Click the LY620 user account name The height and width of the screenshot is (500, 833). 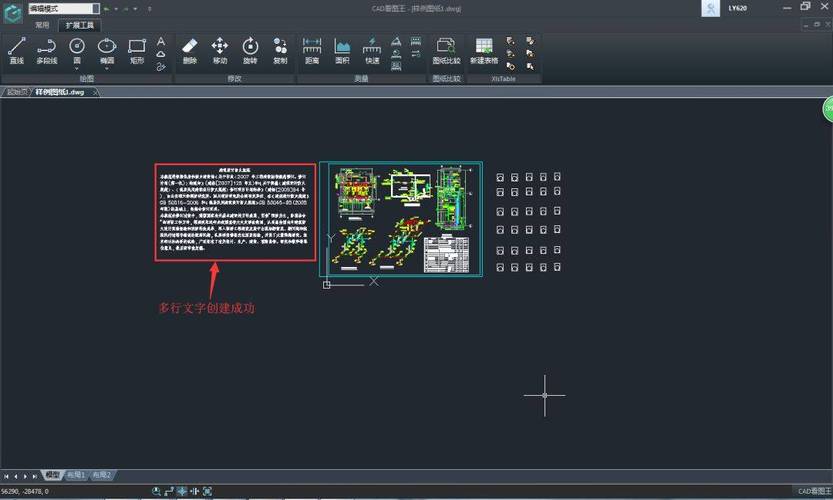tap(737, 8)
